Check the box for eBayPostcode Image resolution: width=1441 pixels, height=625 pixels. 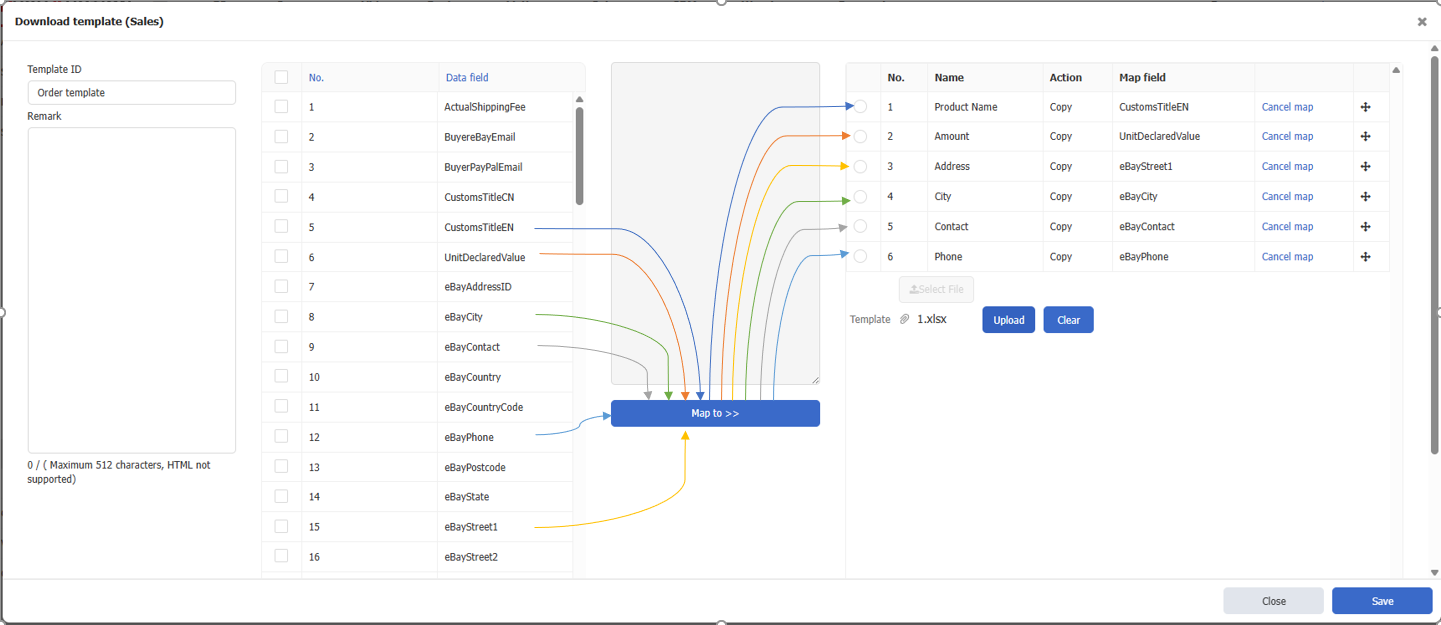[x=281, y=466]
